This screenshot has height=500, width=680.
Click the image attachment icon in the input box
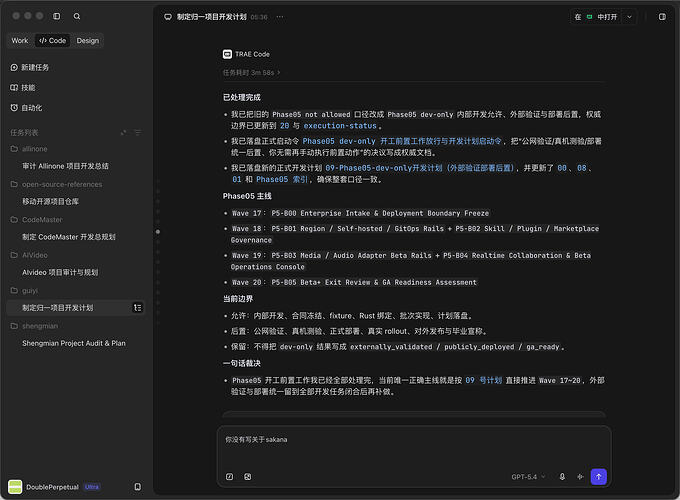(248, 477)
